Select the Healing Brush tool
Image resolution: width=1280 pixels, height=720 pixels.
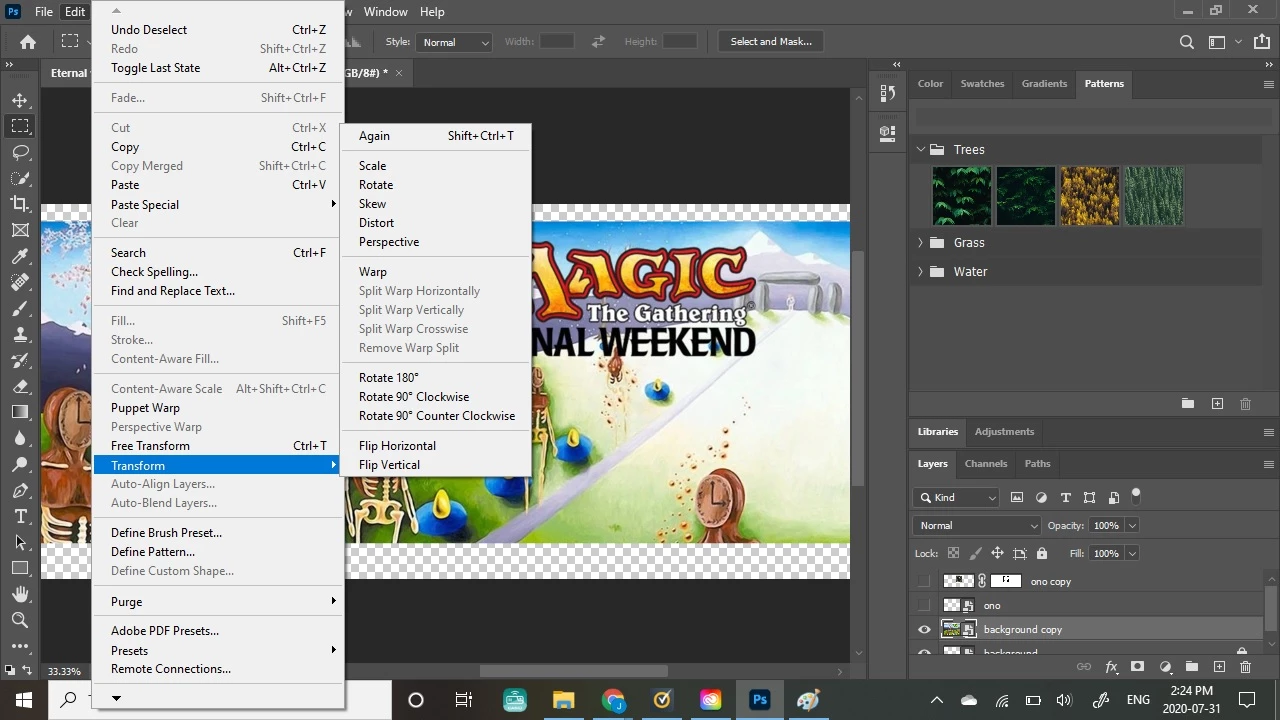(x=20, y=282)
